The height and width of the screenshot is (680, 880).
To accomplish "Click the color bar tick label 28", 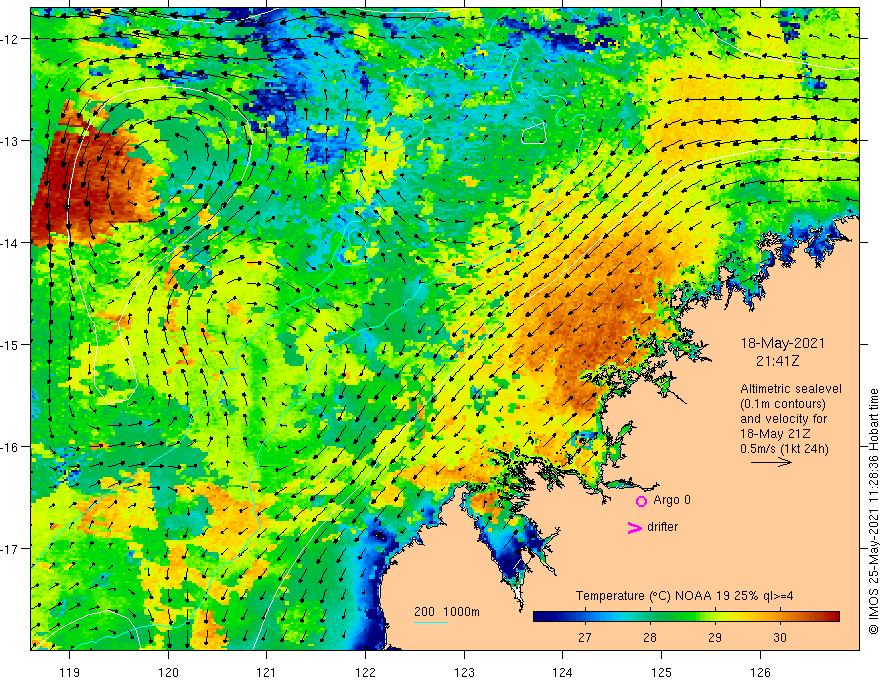I will pyautogui.click(x=650, y=637).
